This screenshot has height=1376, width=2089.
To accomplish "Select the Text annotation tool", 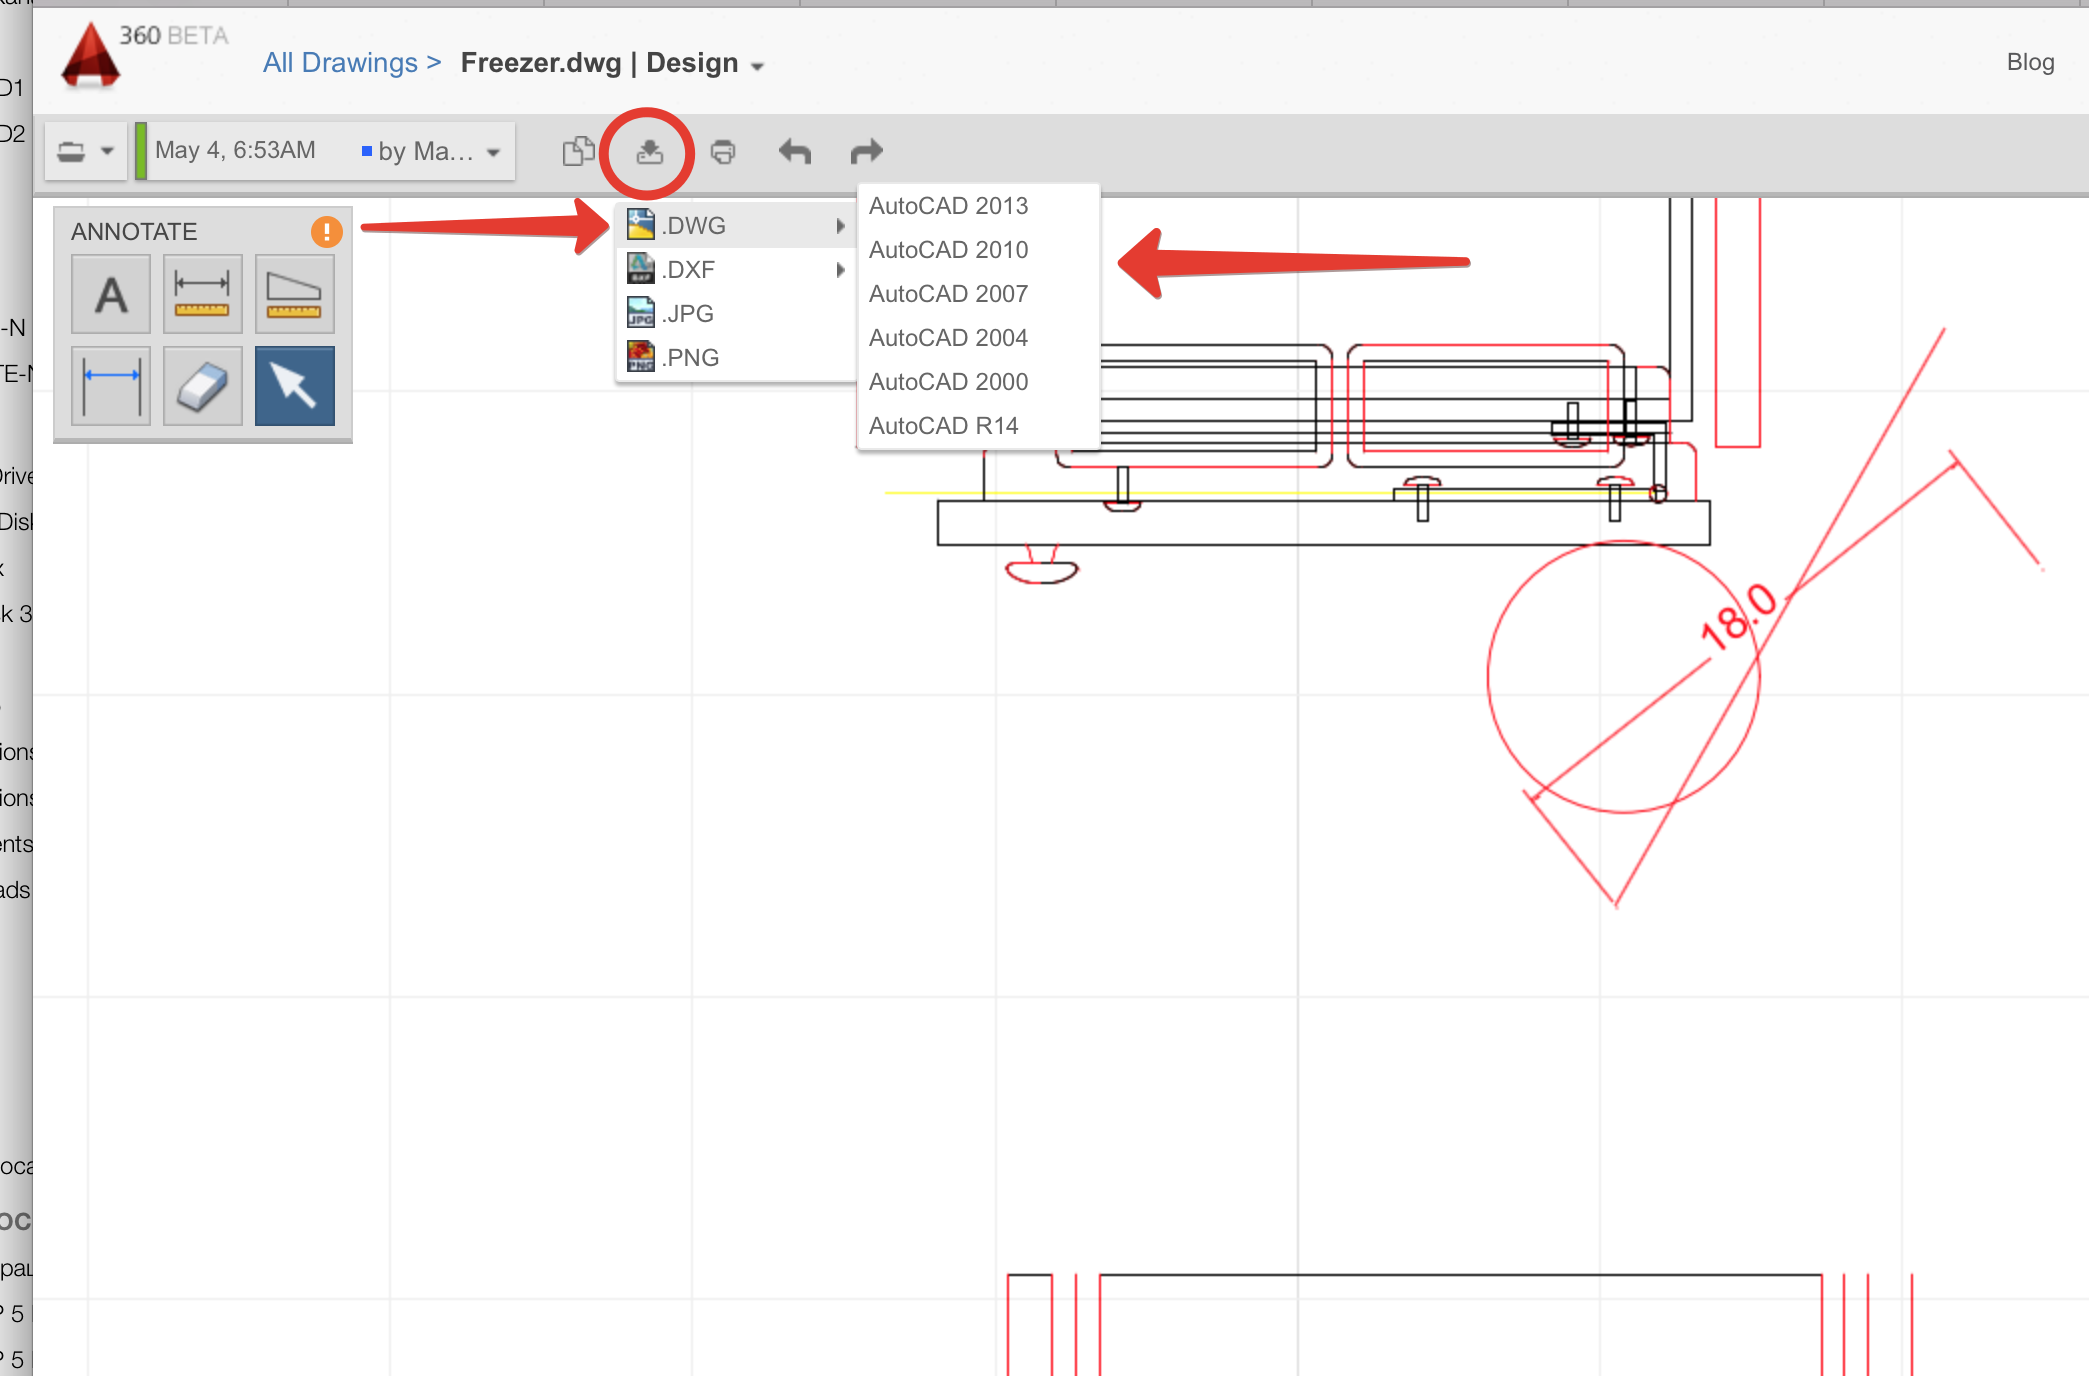I will (111, 294).
